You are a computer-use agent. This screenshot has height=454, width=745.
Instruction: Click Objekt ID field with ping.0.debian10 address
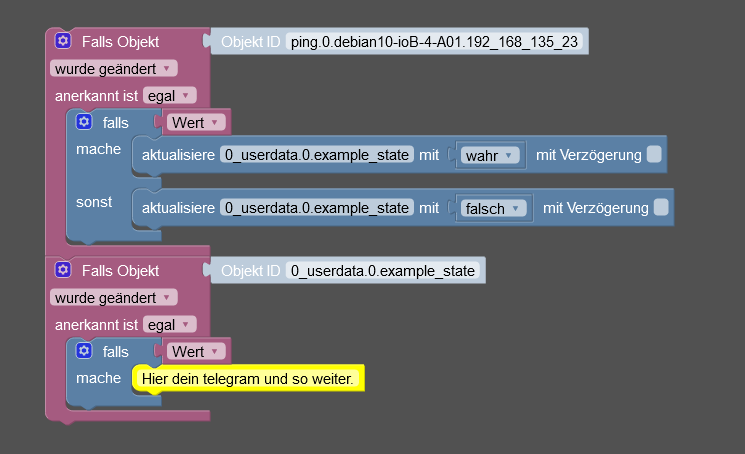tap(434, 42)
